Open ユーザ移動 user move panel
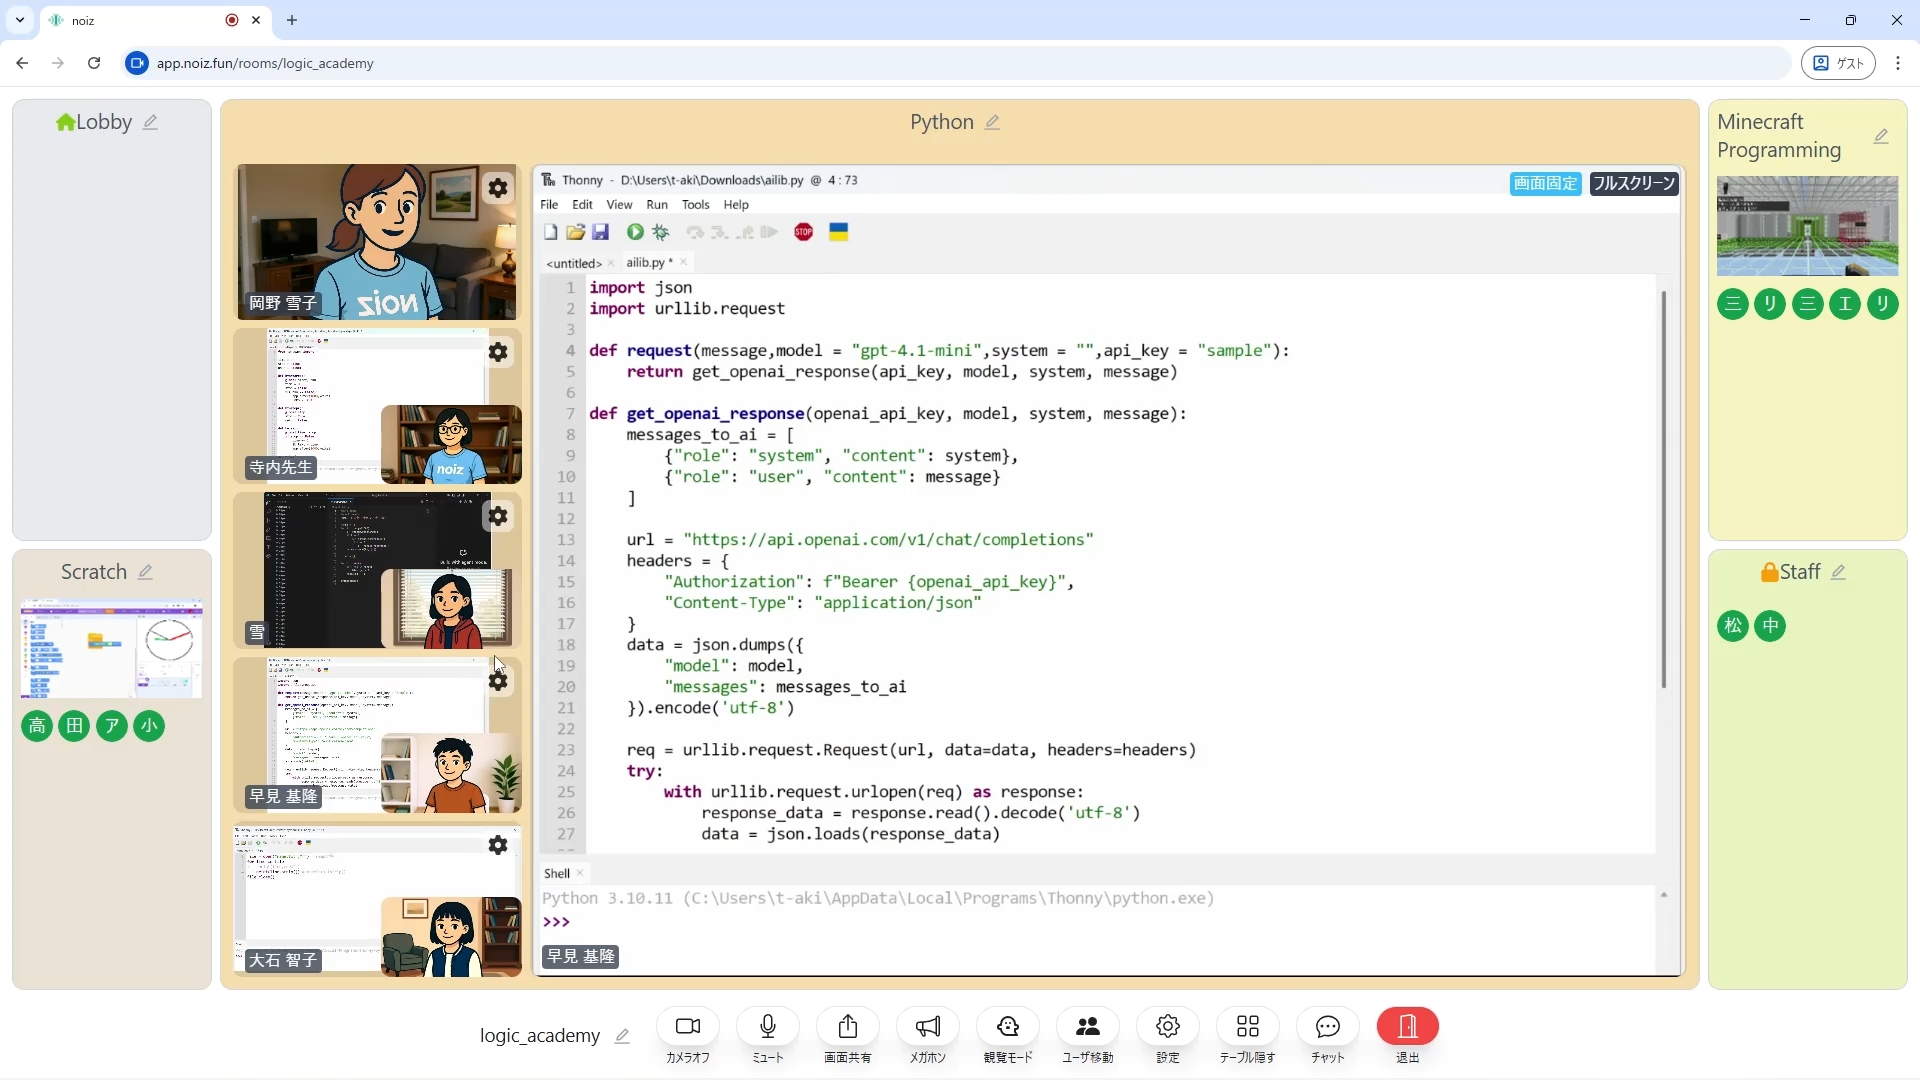The width and height of the screenshot is (1920, 1080). pyautogui.click(x=1087, y=1027)
